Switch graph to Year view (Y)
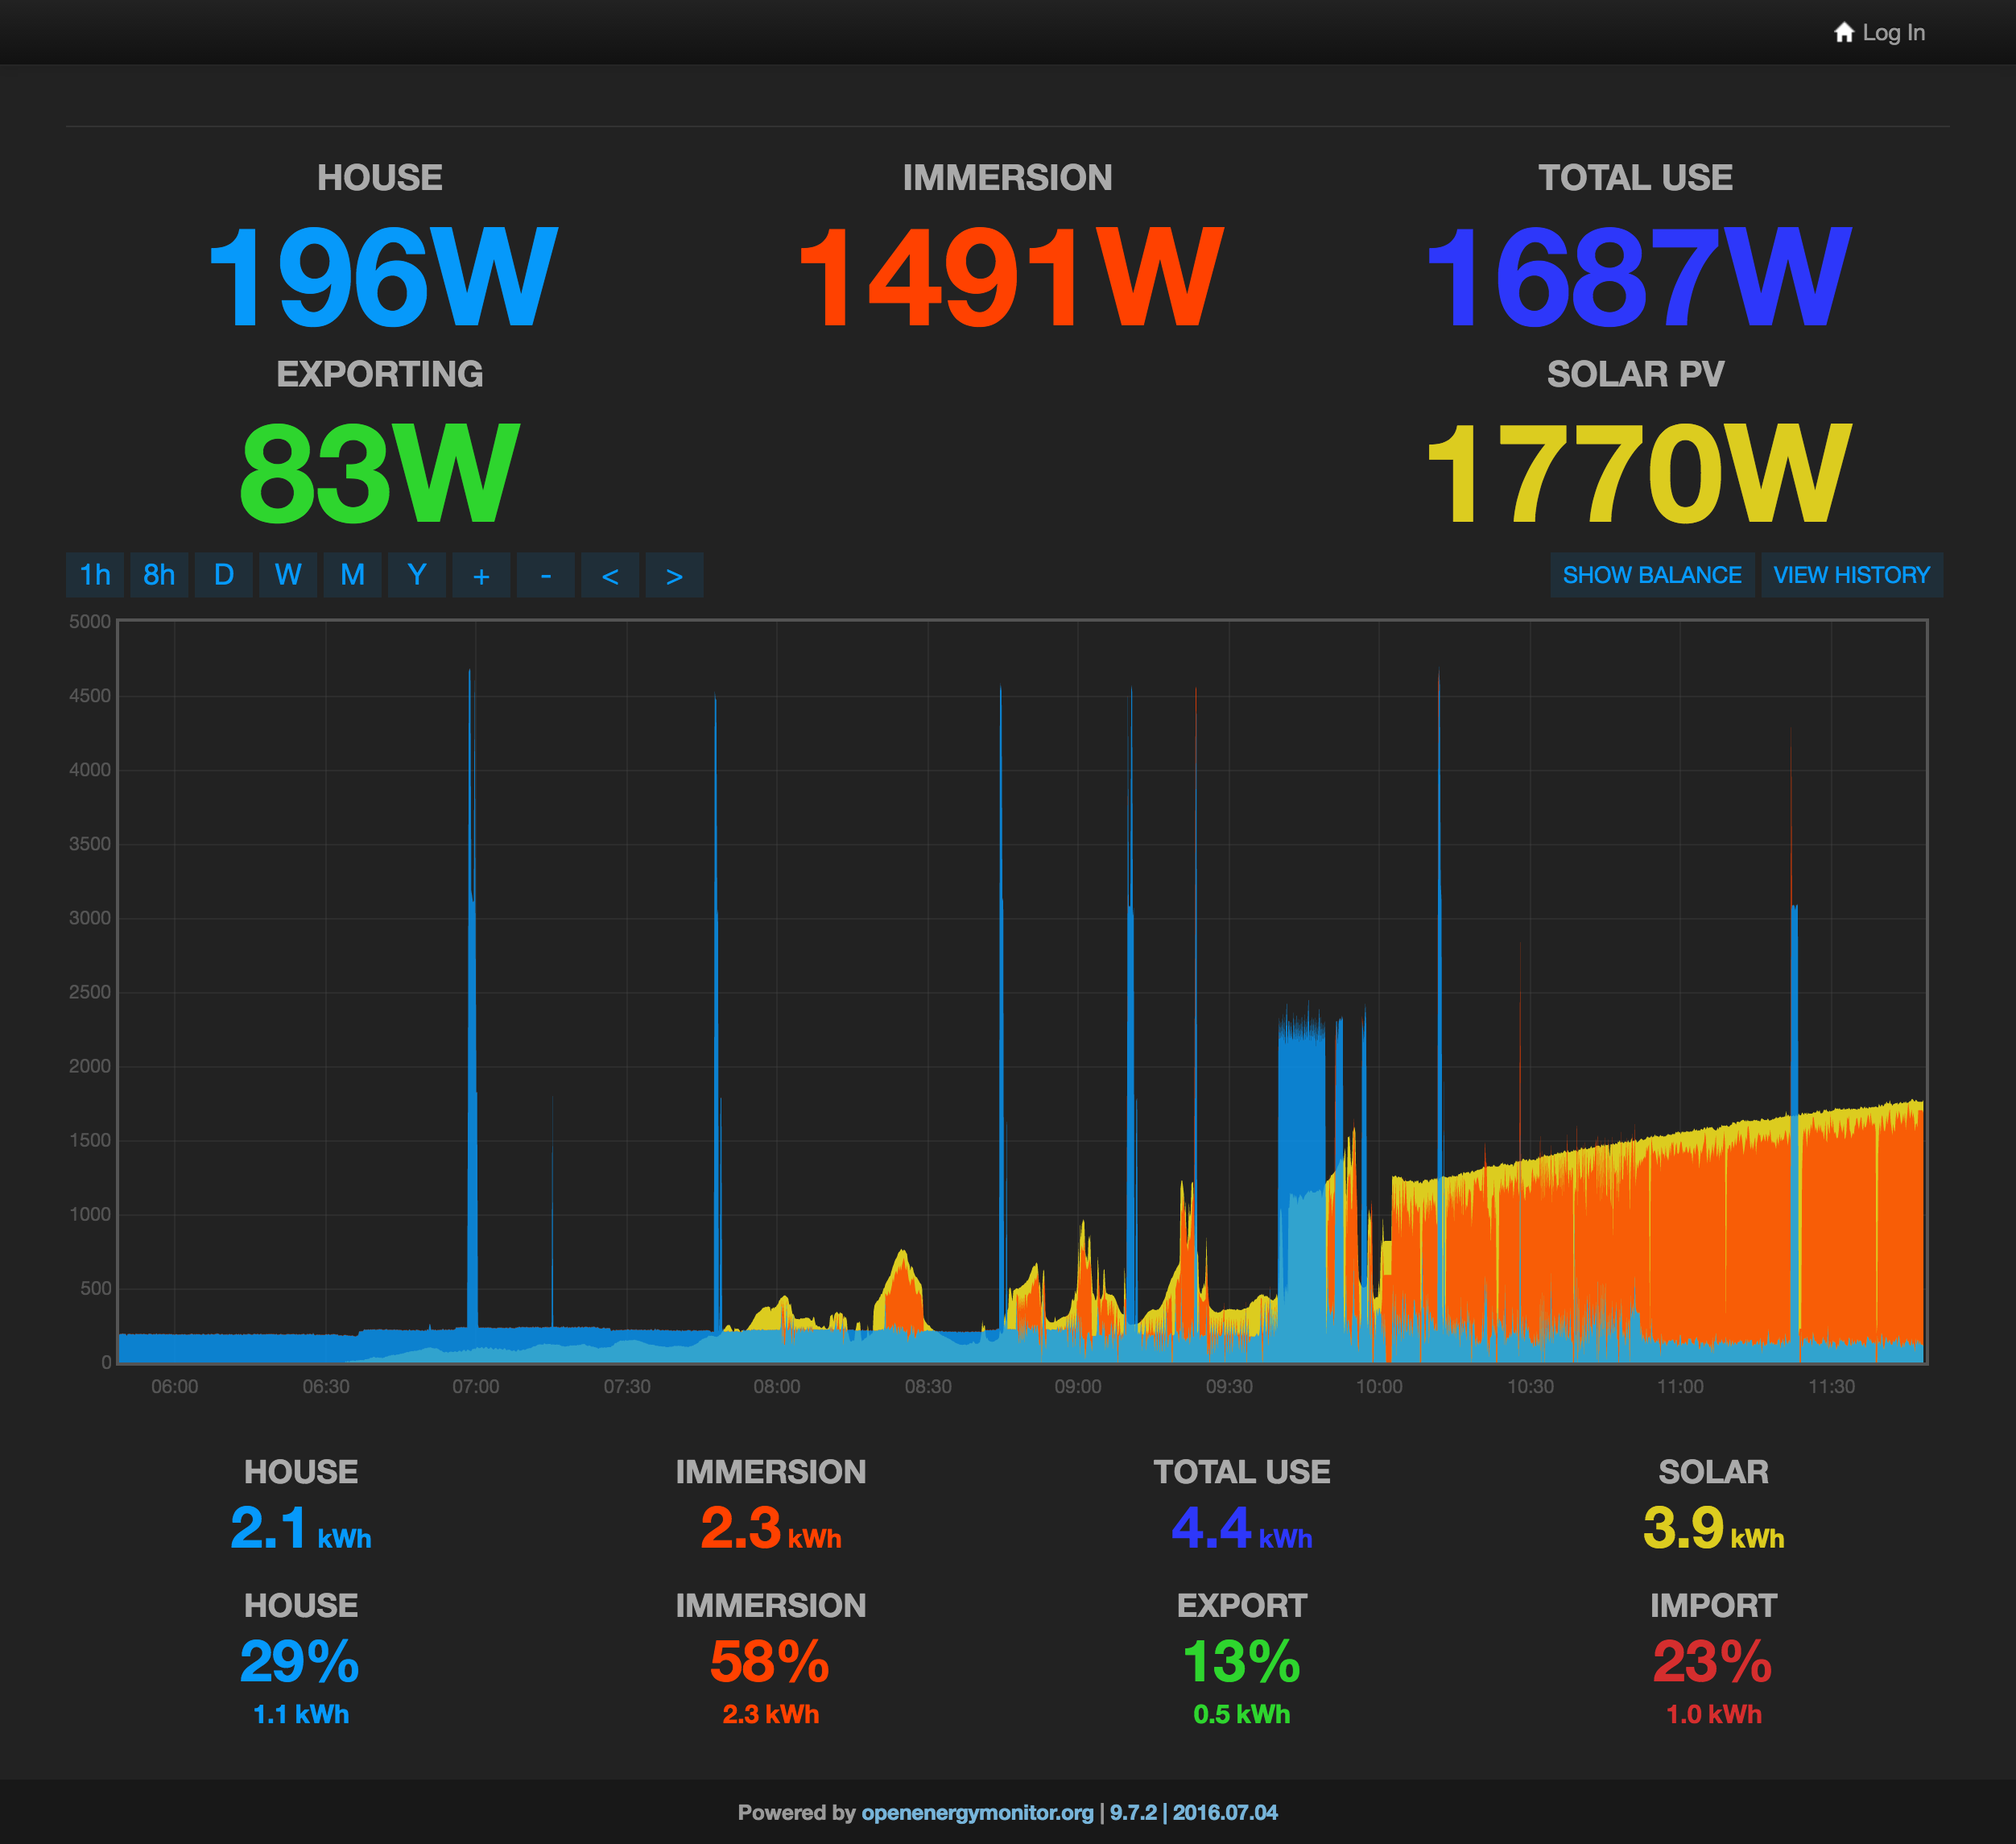The image size is (2016, 1844). (417, 575)
